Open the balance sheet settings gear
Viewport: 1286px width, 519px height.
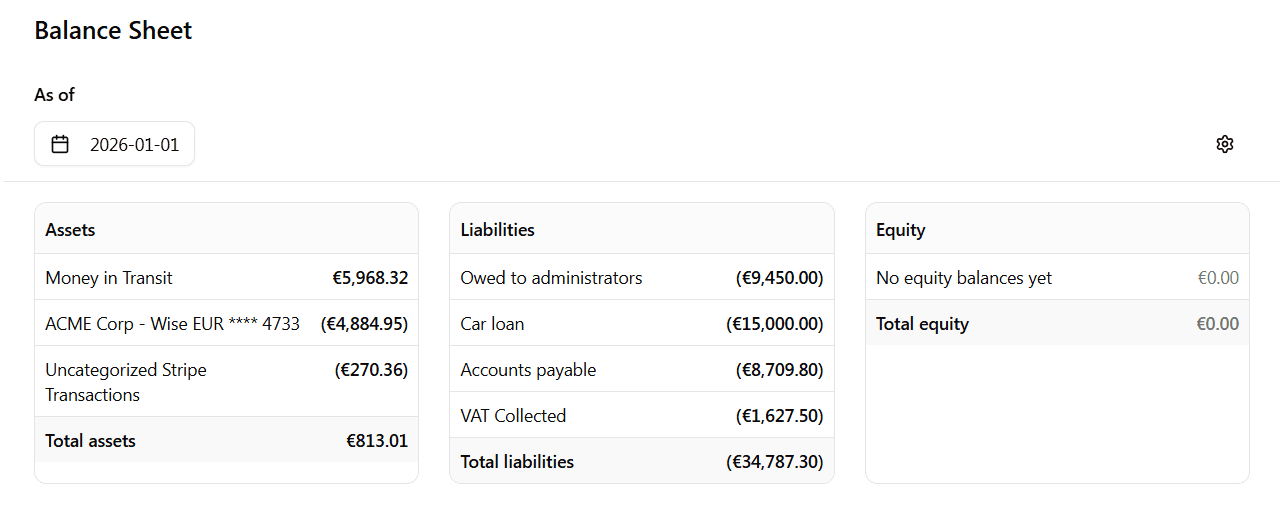click(1225, 144)
